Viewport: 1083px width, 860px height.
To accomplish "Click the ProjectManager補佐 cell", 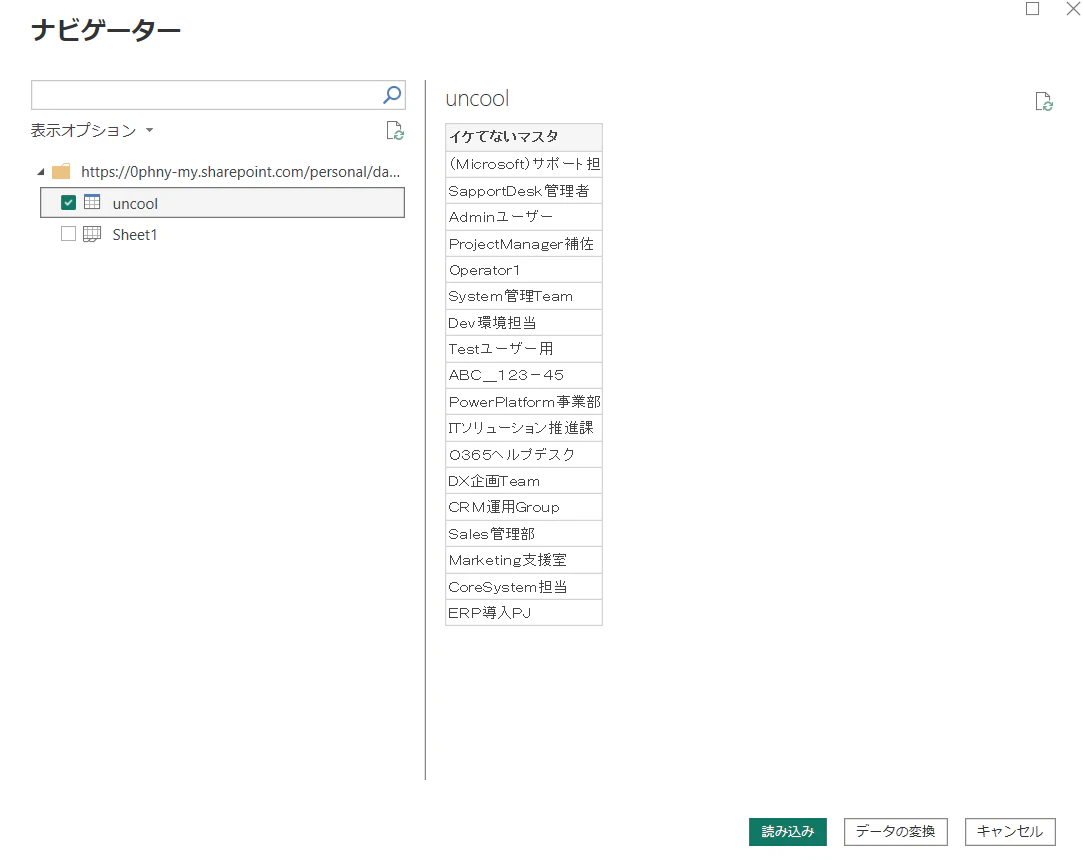I will pyautogui.click(x=524, y=244).
